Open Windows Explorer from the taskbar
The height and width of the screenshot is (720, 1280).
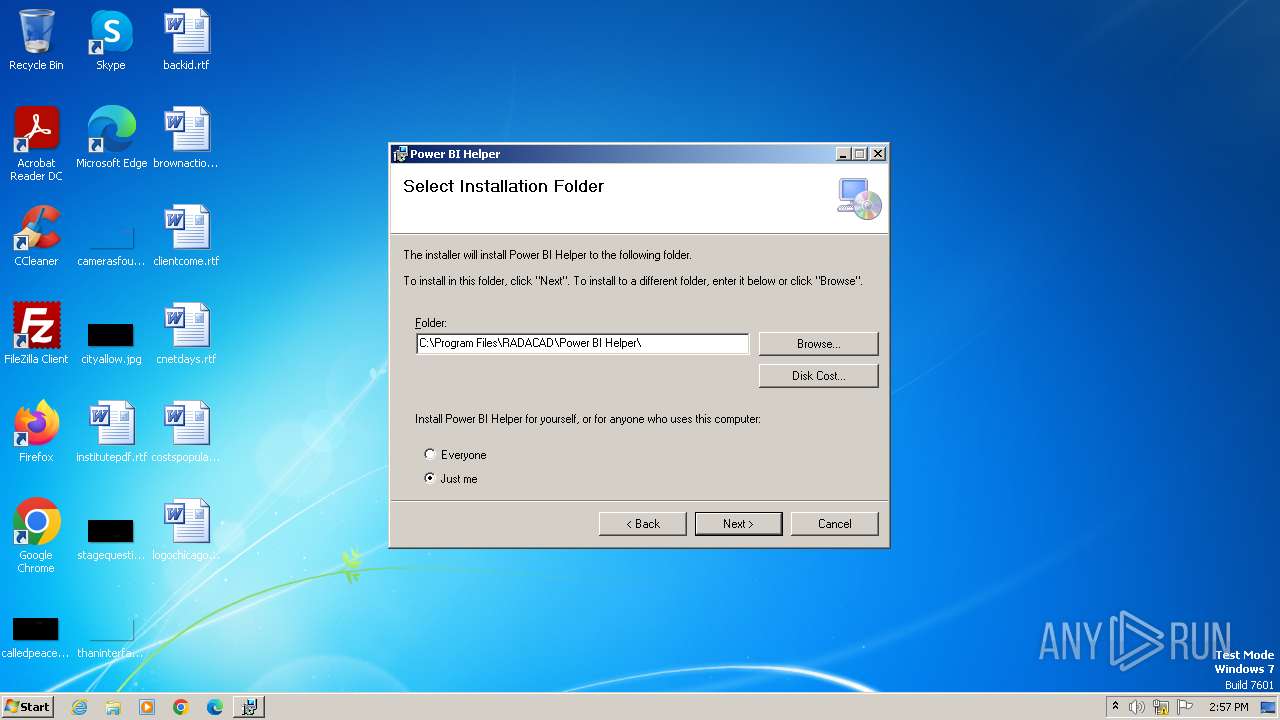tap(113, 707)
